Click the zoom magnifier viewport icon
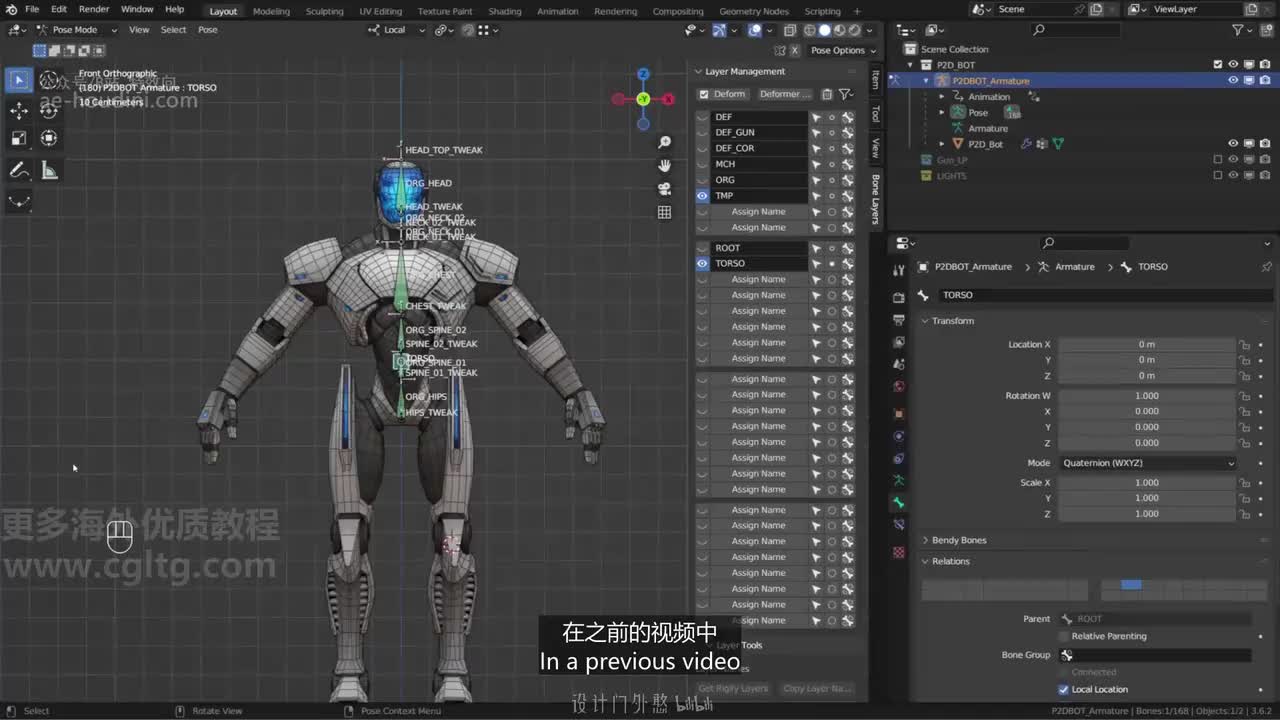1280x720 pixels. [x=664, y=143]
